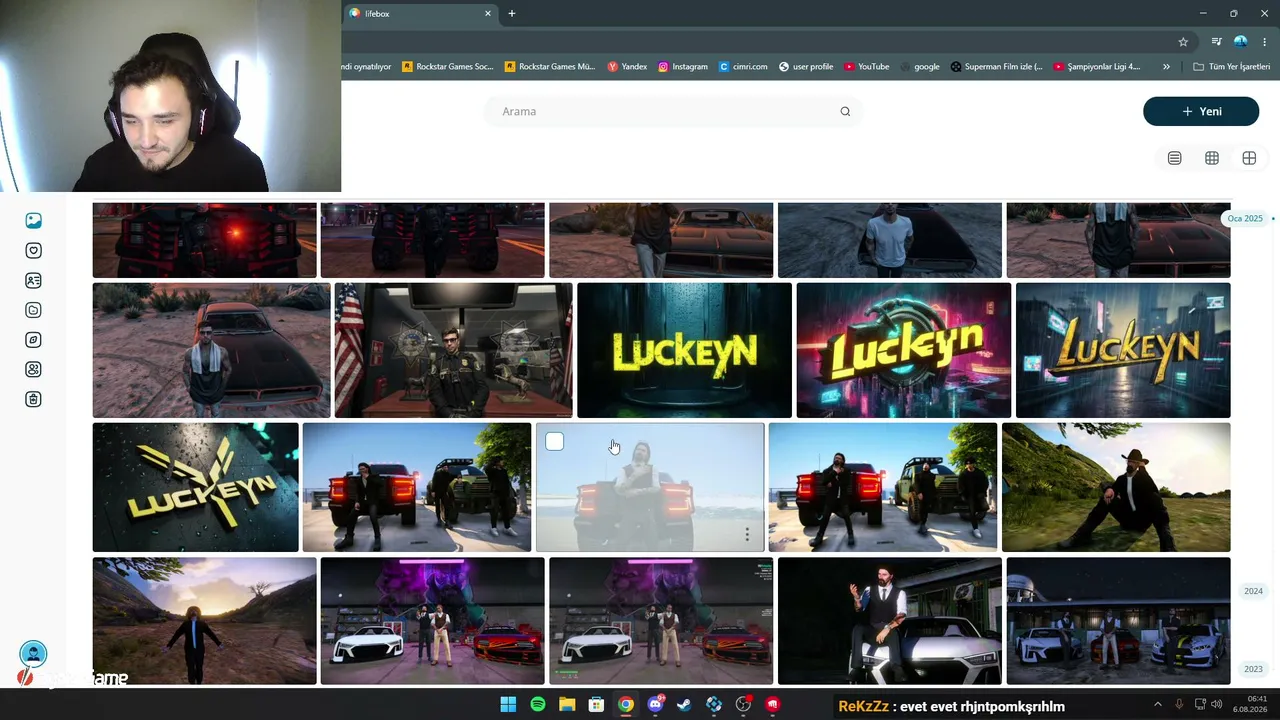Switch to list view layout
1280x720 pixels.
click(x=1175, y=158)
